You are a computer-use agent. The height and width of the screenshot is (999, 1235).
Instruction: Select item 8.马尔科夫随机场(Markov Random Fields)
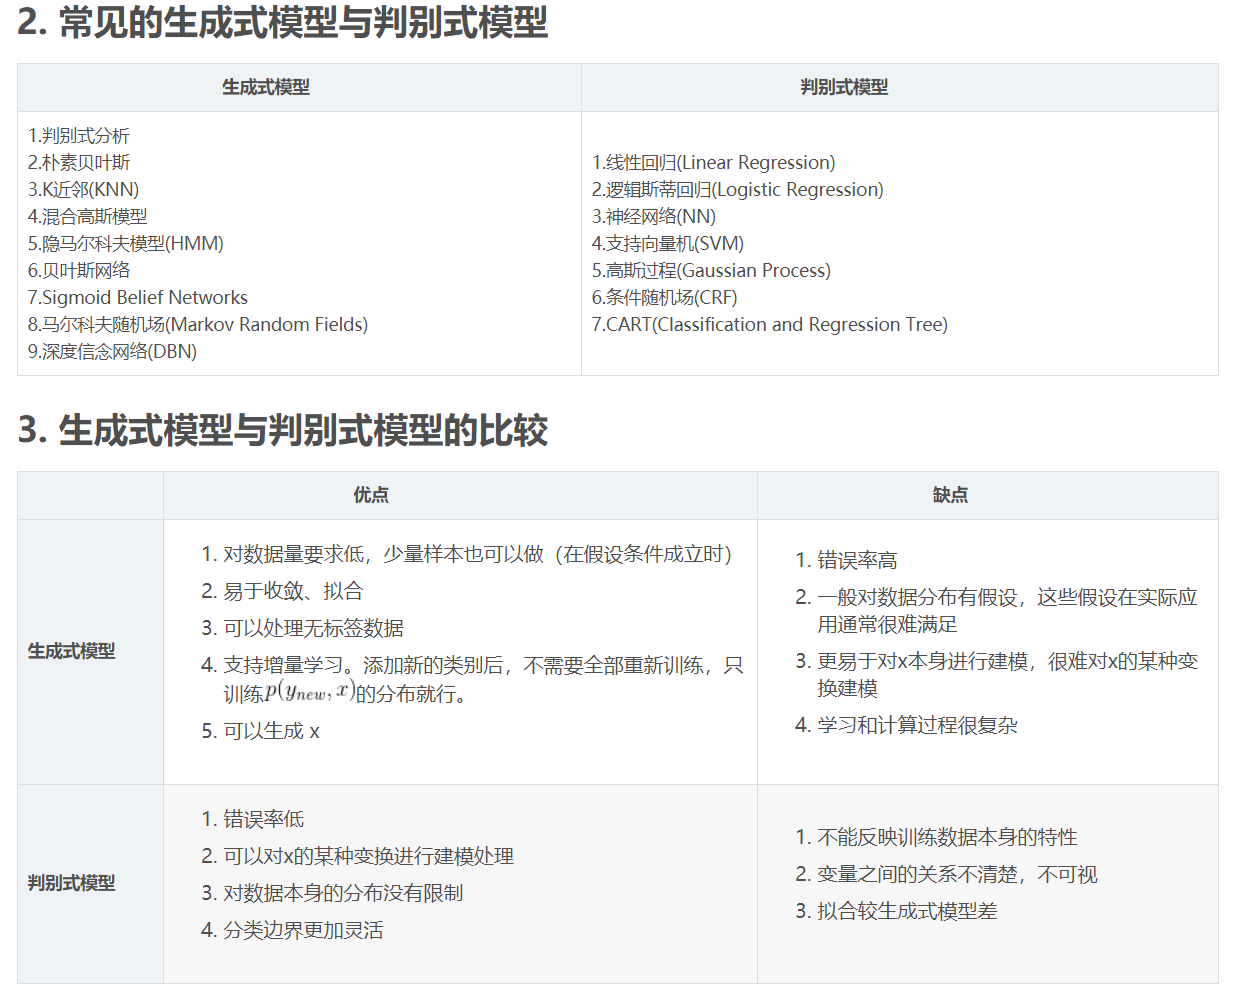click(198, 324)
